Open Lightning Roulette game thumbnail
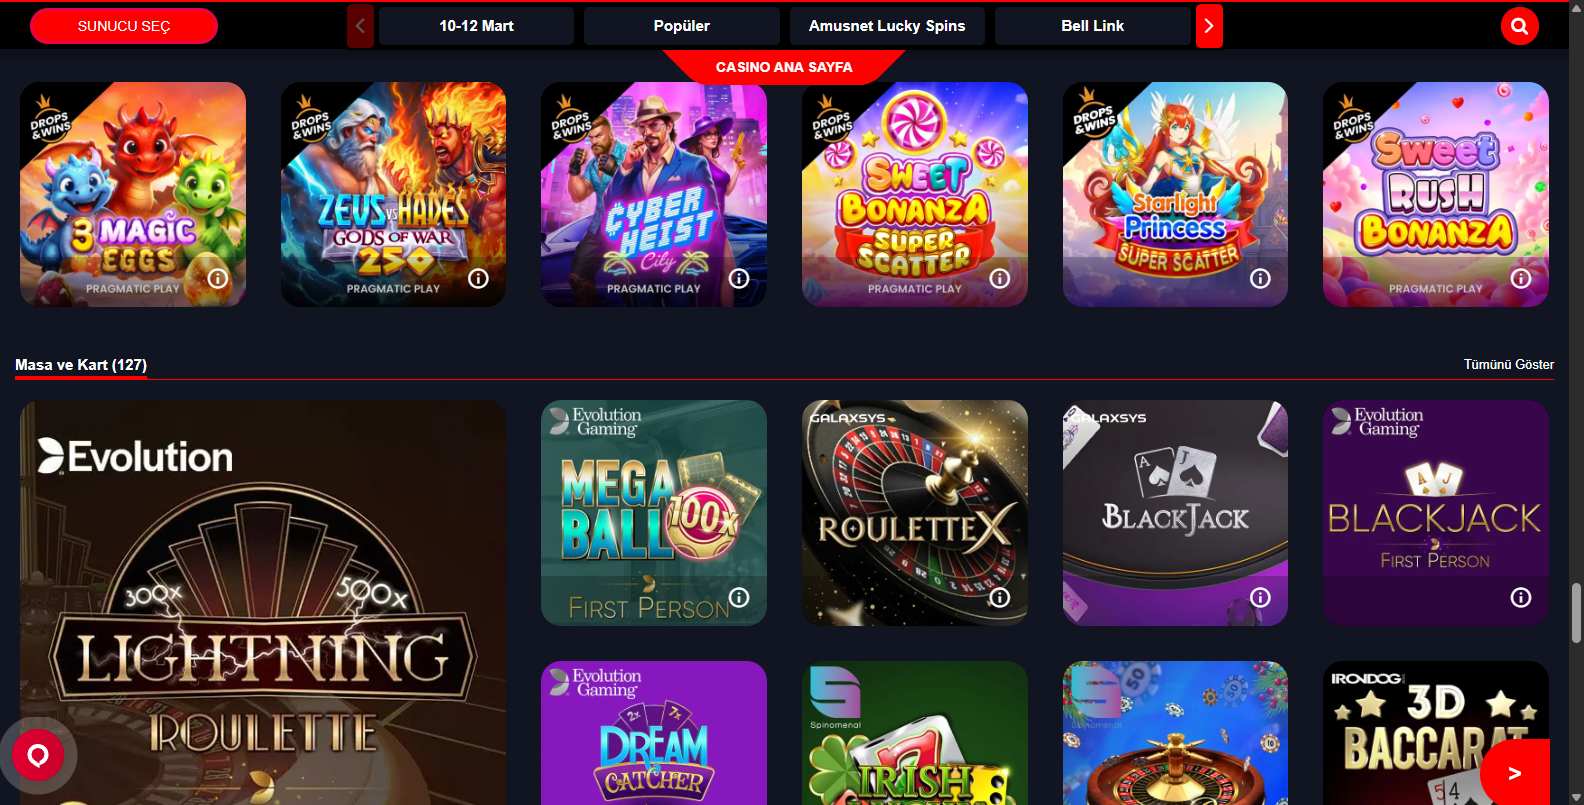 263,602
